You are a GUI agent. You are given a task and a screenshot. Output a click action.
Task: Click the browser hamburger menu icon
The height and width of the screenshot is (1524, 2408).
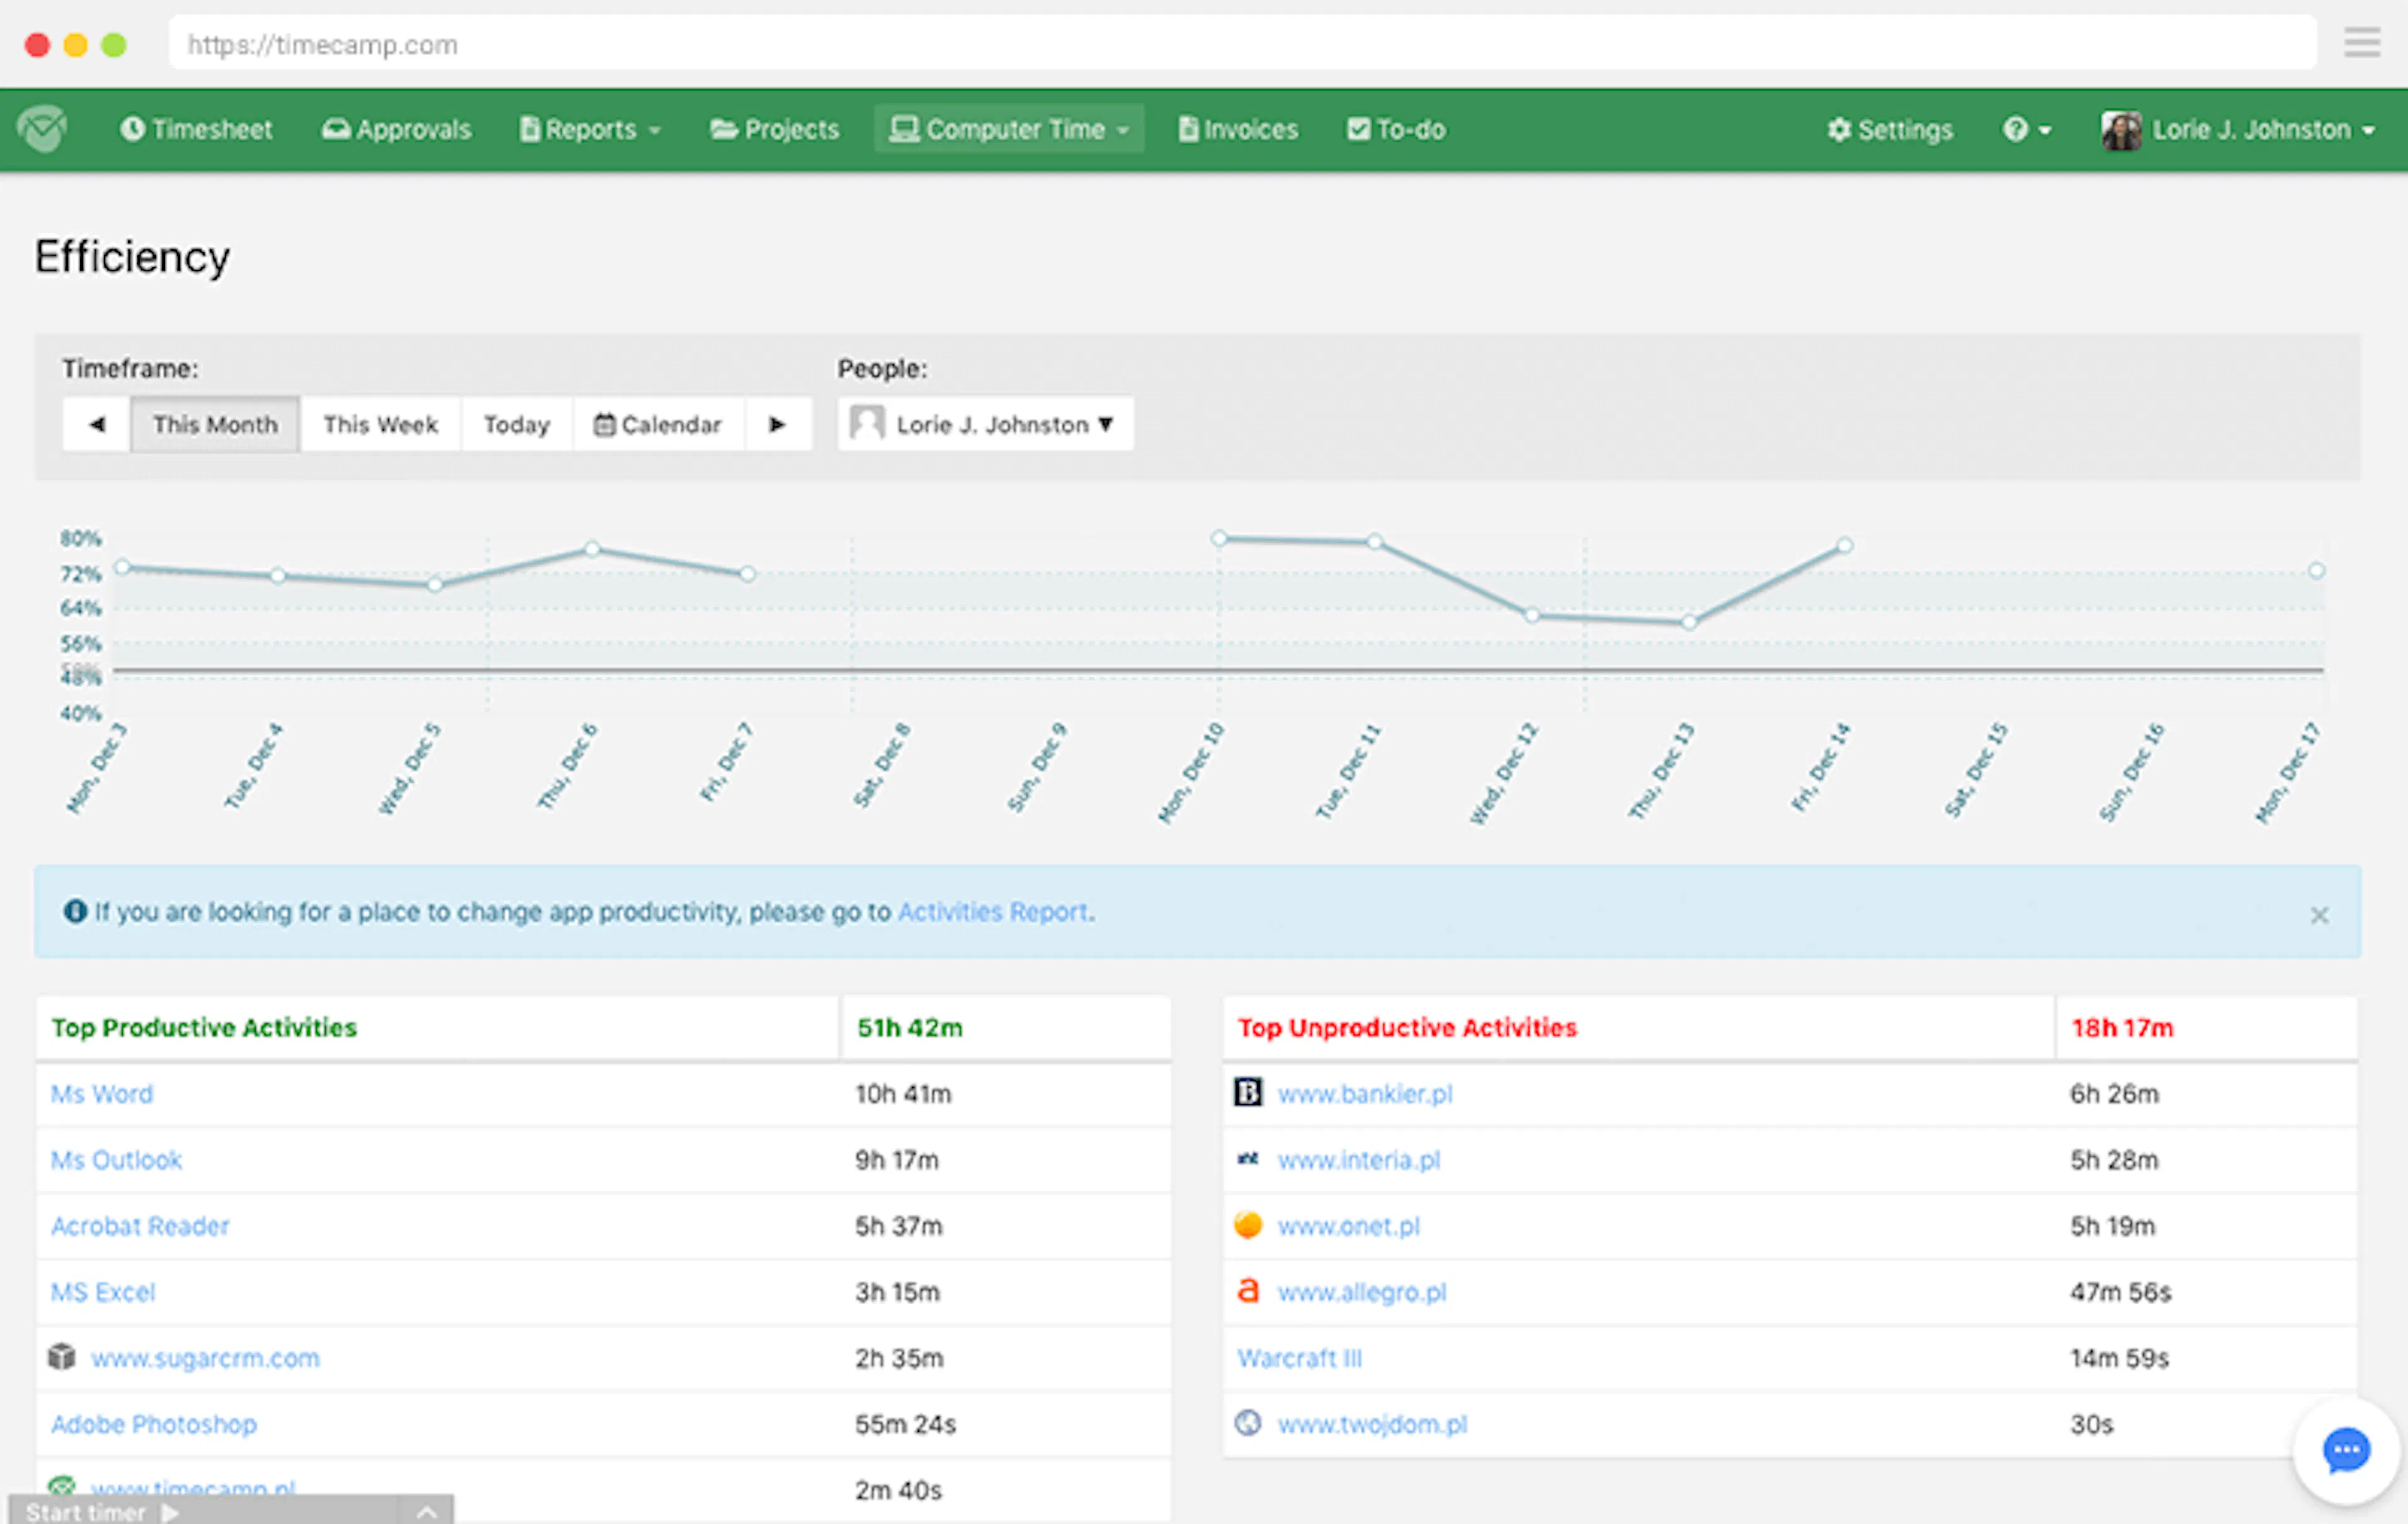click(2361, 43)
